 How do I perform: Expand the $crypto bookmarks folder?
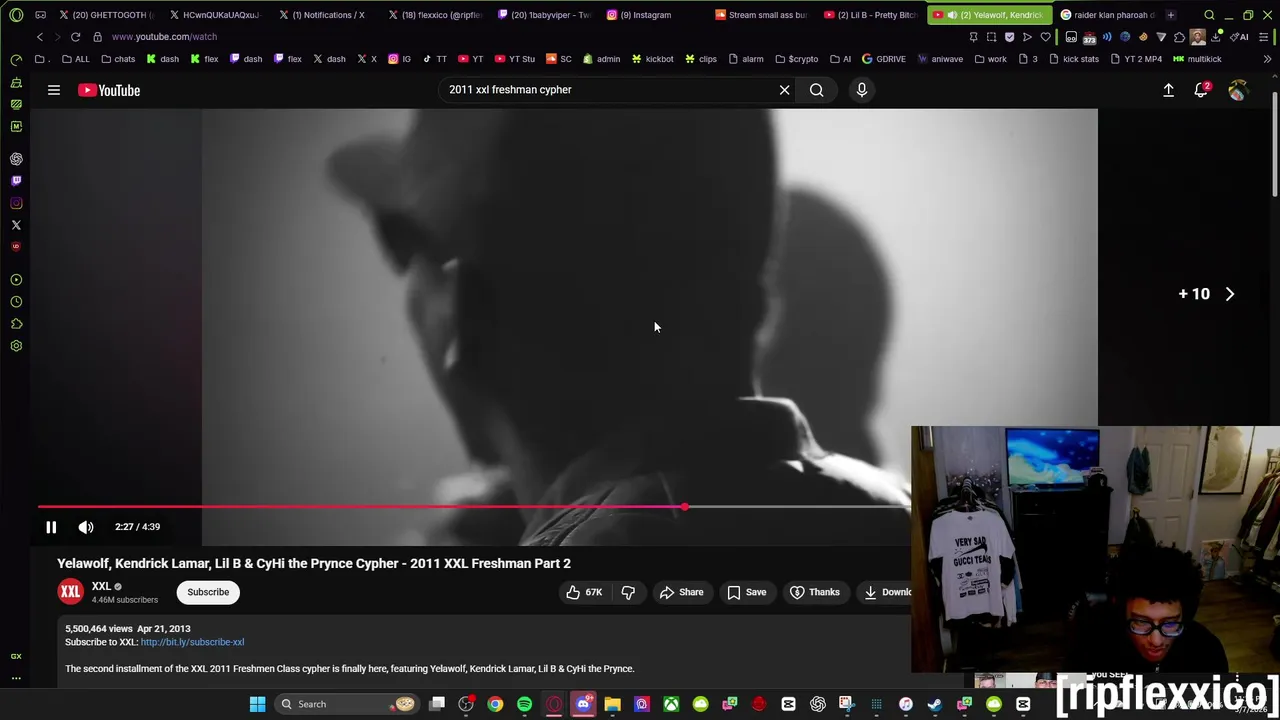(796, 59)
